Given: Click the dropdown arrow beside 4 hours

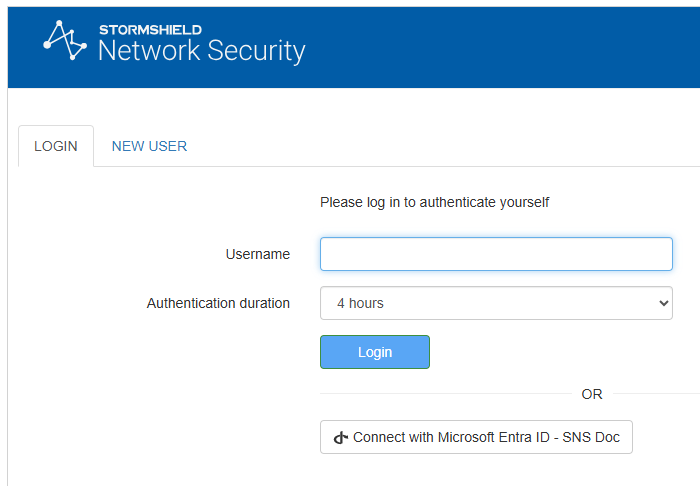Looking at the screenshot, I should (661, 303).
